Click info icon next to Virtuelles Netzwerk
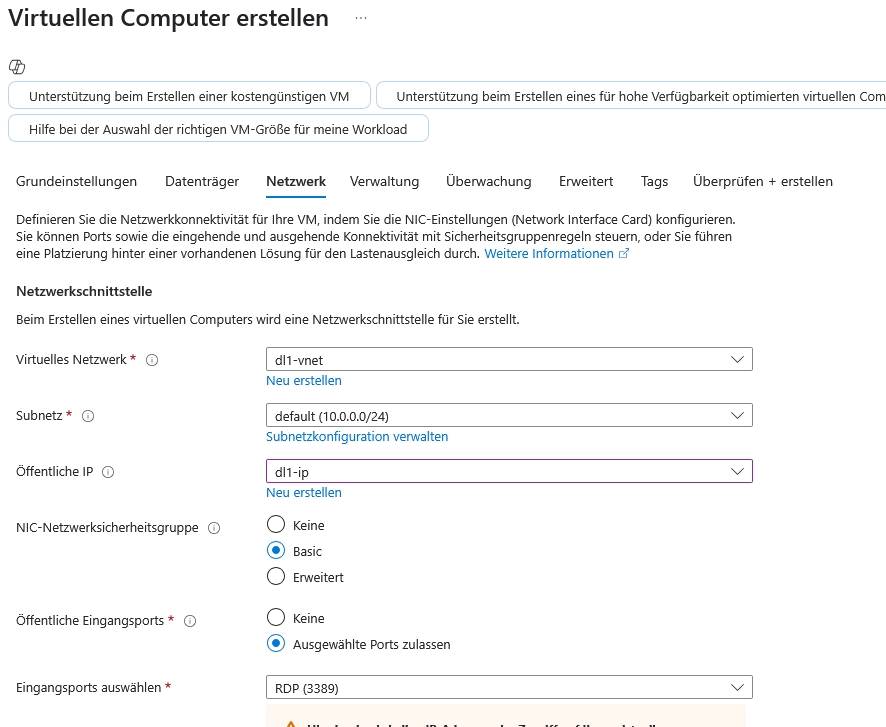This screenshot has width=886, height=727. coord(152,360)
